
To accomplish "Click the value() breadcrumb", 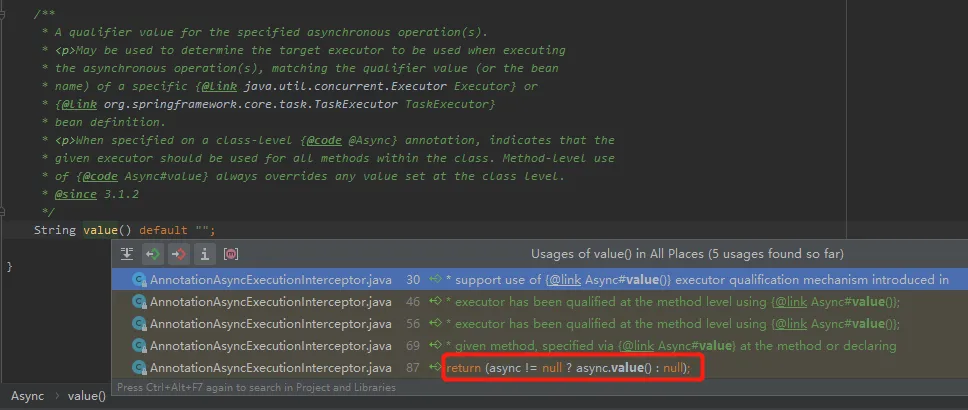I will tap(86, 396).
